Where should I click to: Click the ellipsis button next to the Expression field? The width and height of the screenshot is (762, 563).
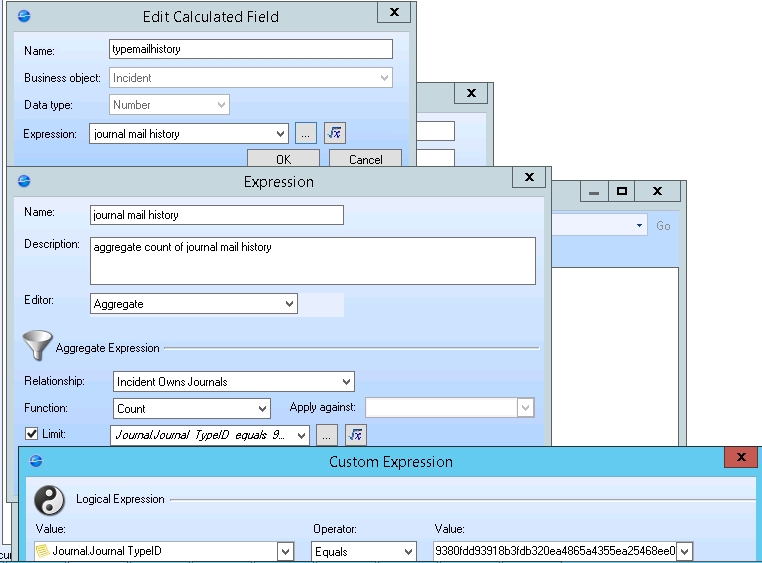point(306,133)
